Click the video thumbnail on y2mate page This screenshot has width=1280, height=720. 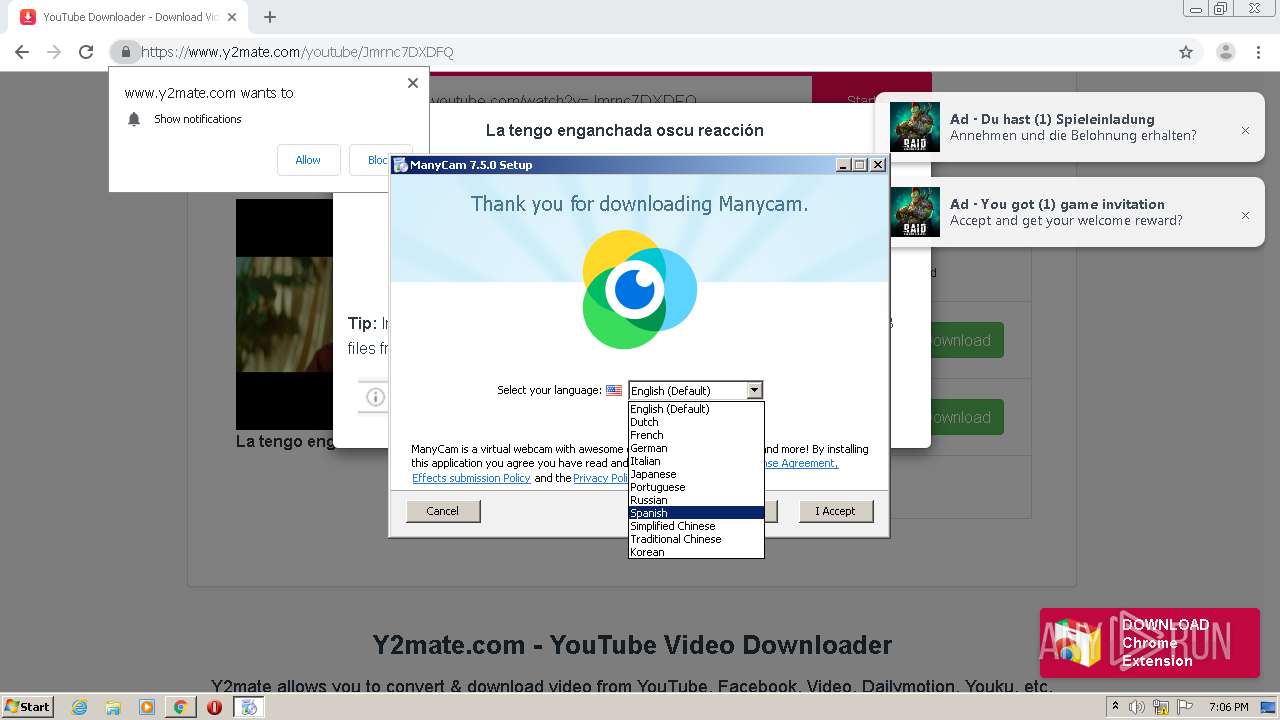[284, 314]
